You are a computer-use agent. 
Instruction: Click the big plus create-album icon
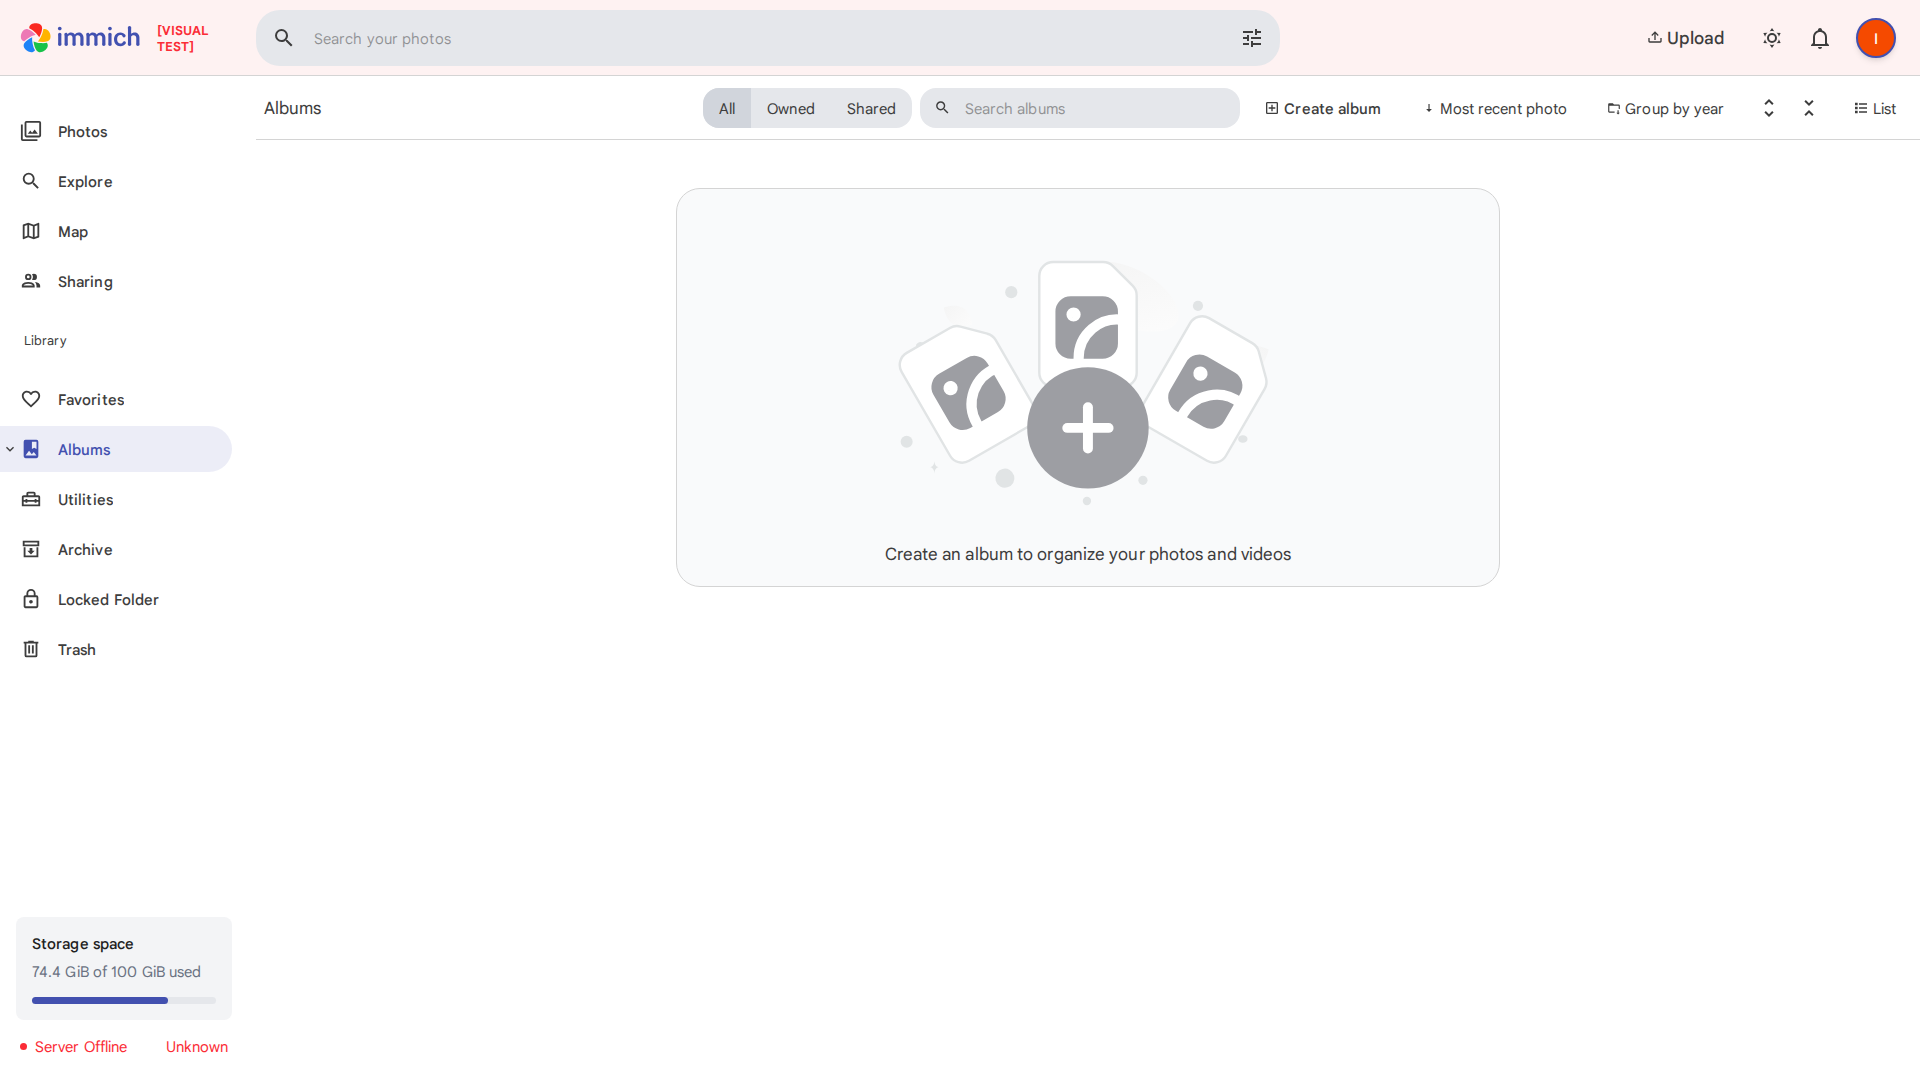point(1087,428)
